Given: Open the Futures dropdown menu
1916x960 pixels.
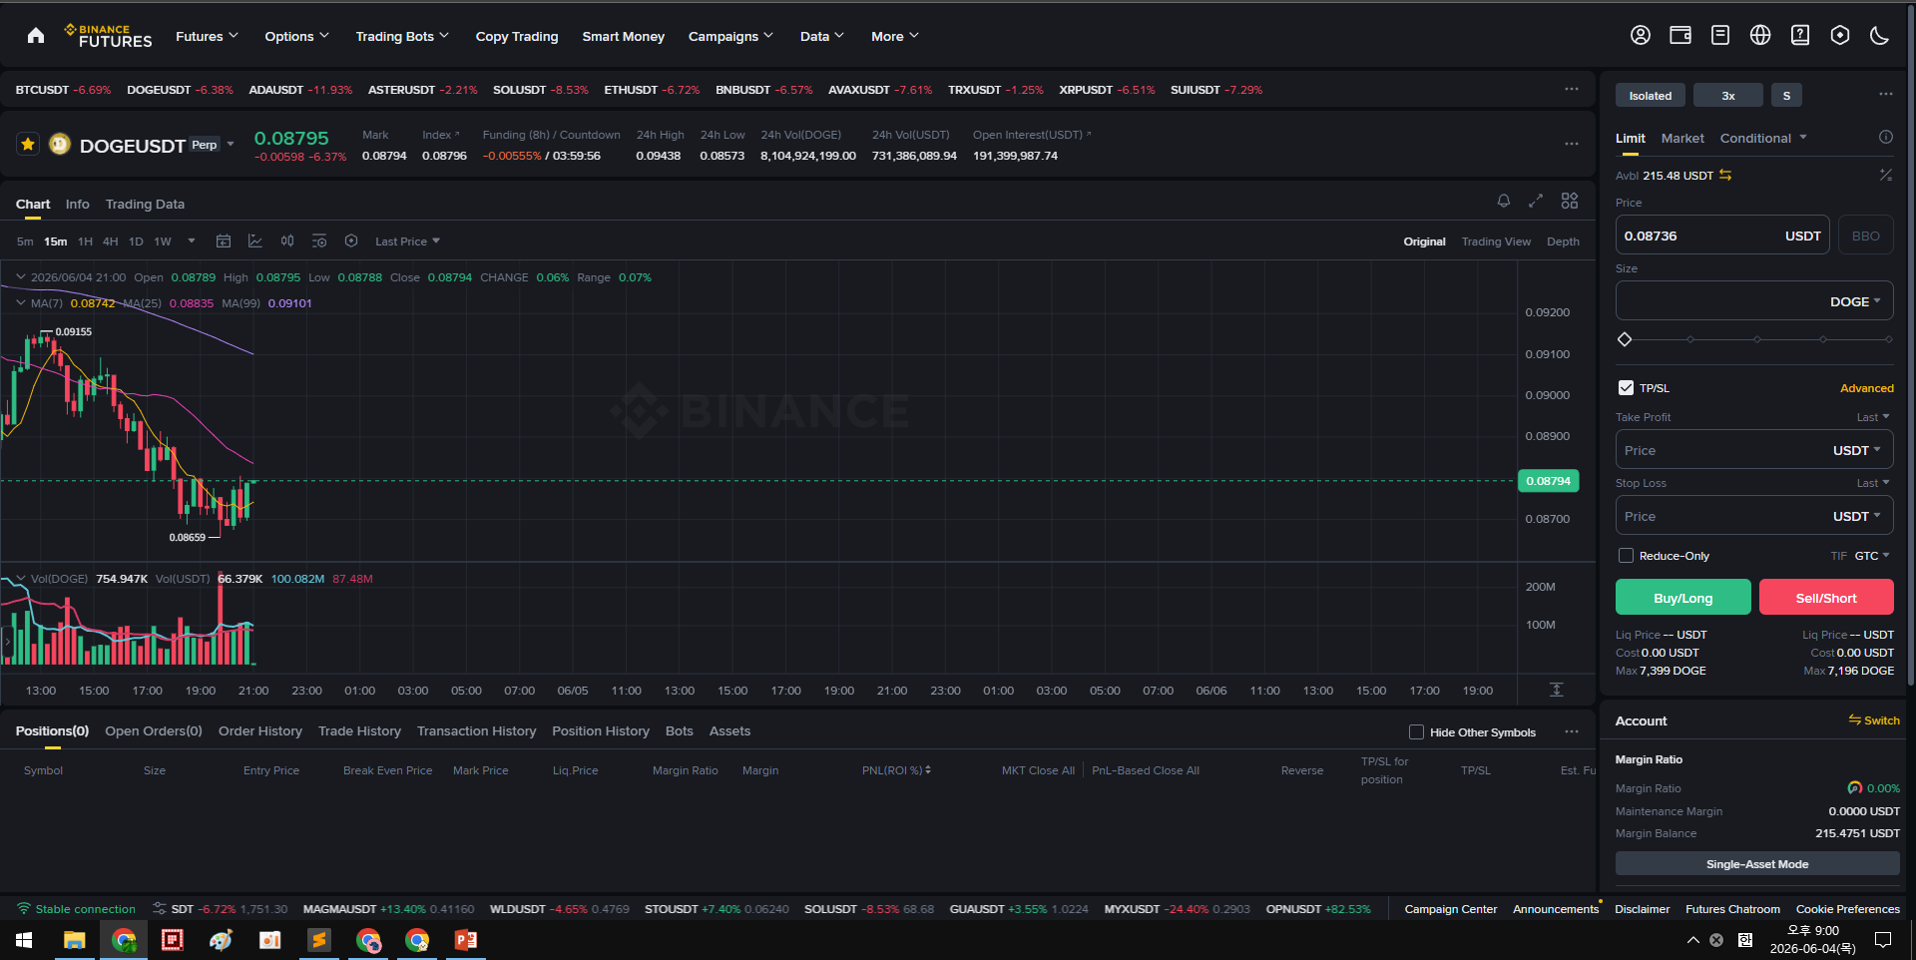Looking at the screenshot, I should (207, 36).
